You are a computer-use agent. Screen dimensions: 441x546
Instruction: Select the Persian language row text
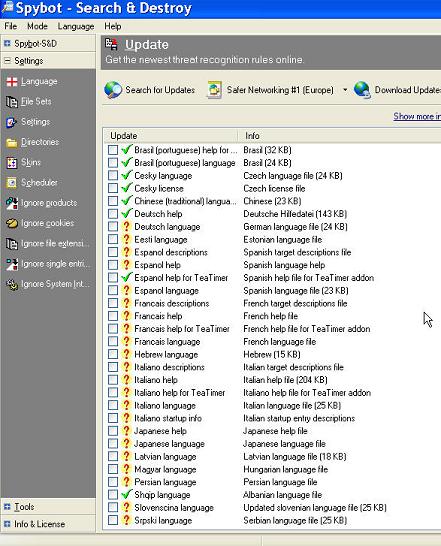pos(165,482)
